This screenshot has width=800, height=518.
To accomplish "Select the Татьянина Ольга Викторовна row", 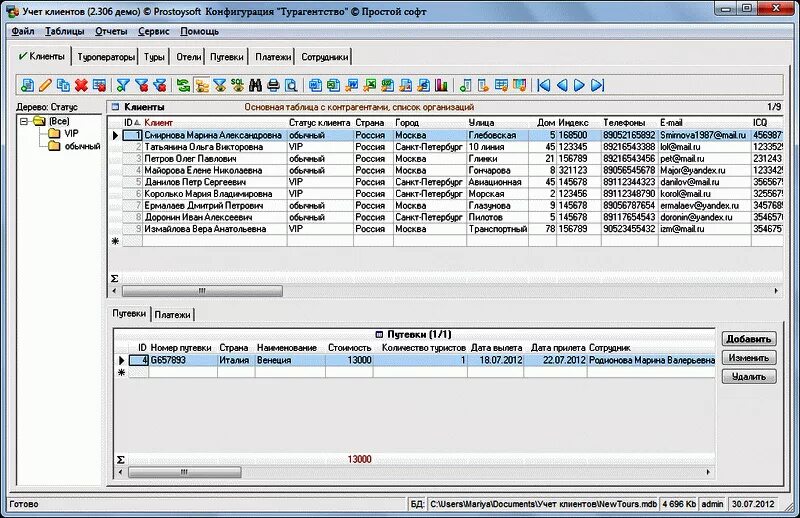I will 445,147.
